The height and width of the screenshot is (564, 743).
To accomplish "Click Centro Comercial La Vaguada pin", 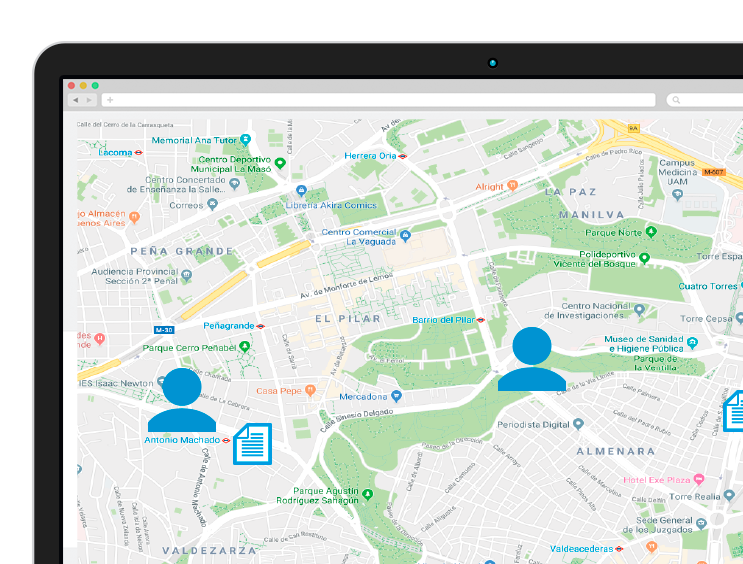I will click(405, 236).
